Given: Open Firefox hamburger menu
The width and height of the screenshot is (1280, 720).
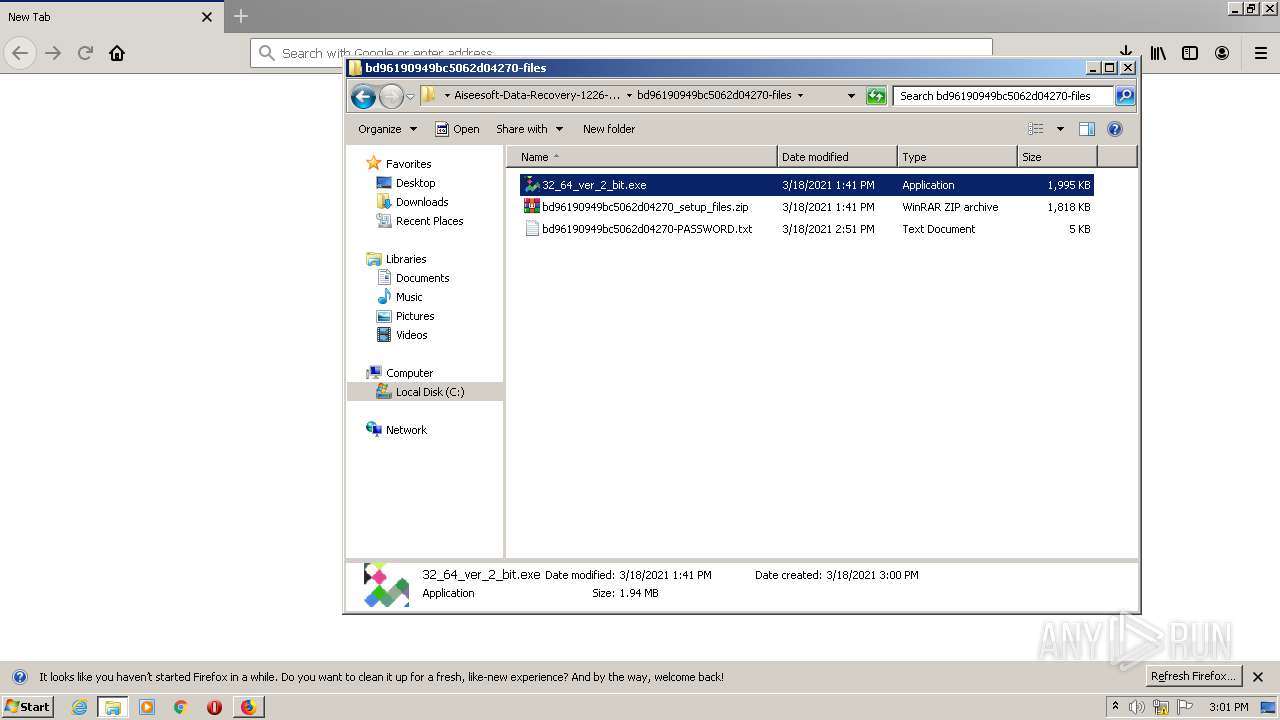Looking at the screenshot, I should 1261,53.
